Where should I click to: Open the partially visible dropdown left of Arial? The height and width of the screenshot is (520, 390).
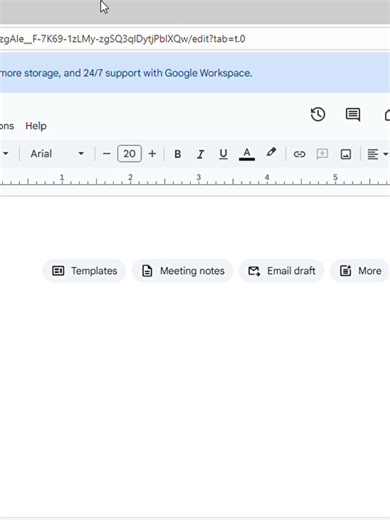coord(5,154)
